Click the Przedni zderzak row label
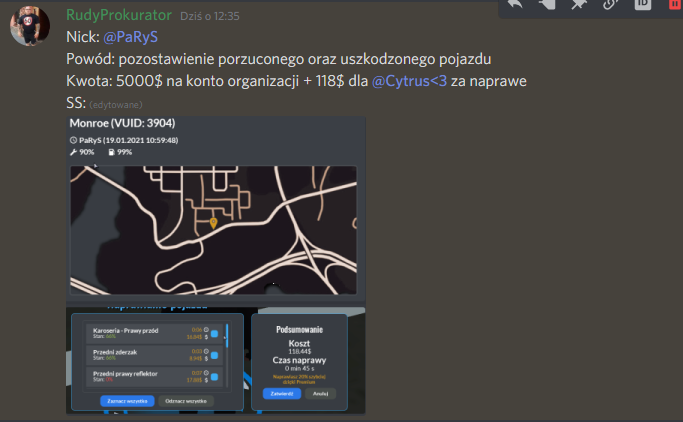 [115, 352]
